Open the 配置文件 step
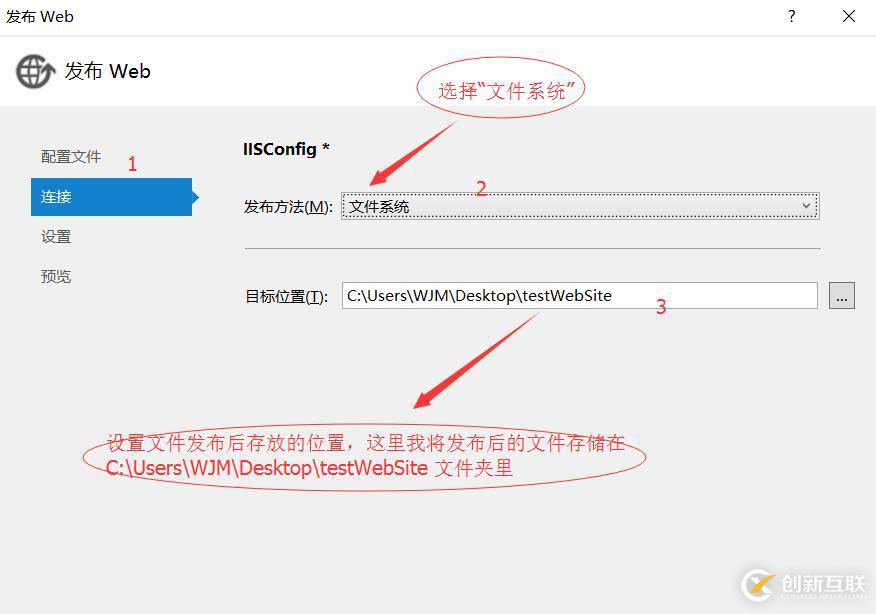The image size is (876, 614). [71, 156]
